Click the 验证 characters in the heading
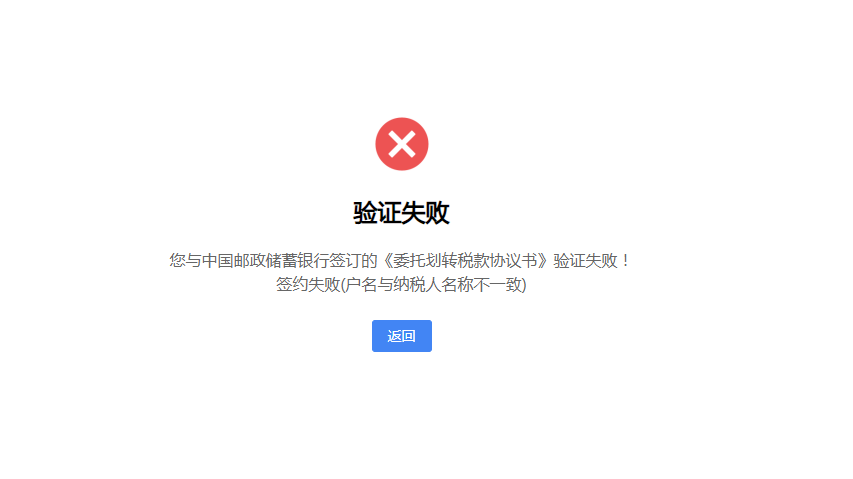 378,213
